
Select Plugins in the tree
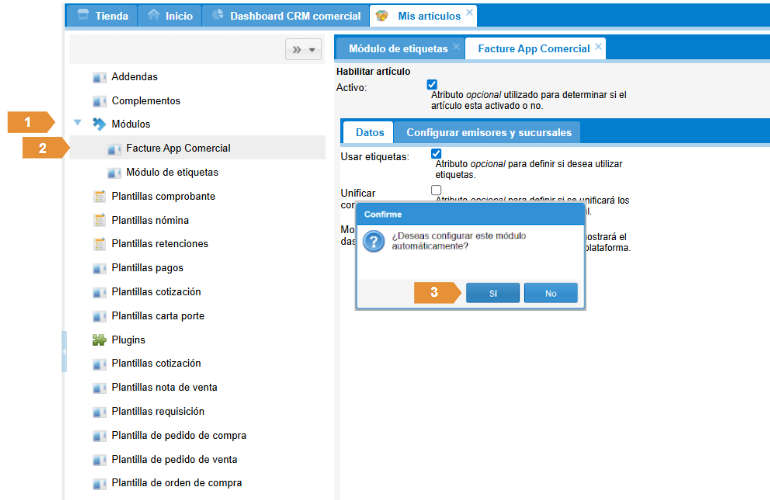pos(129,340)
